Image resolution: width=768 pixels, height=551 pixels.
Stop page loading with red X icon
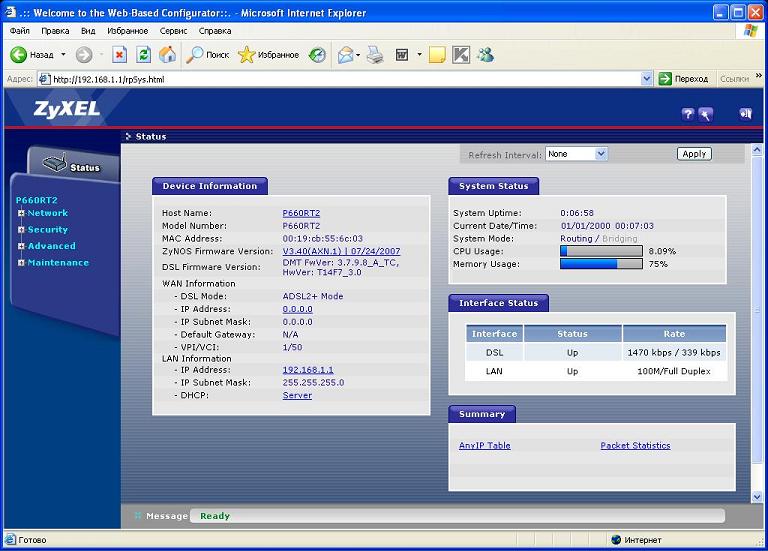pyautogui.click(x=120, y=54)
